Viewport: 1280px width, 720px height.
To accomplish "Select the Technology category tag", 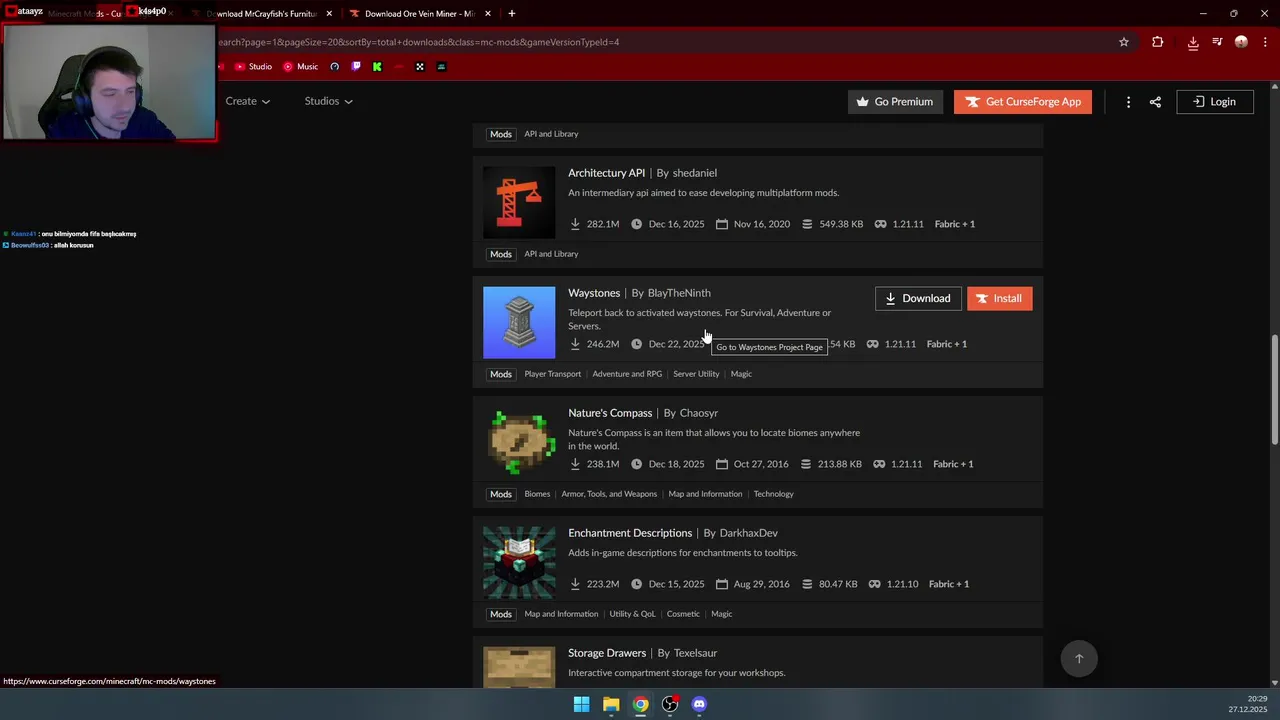I will pyautogui.click(x=774, y=494).
